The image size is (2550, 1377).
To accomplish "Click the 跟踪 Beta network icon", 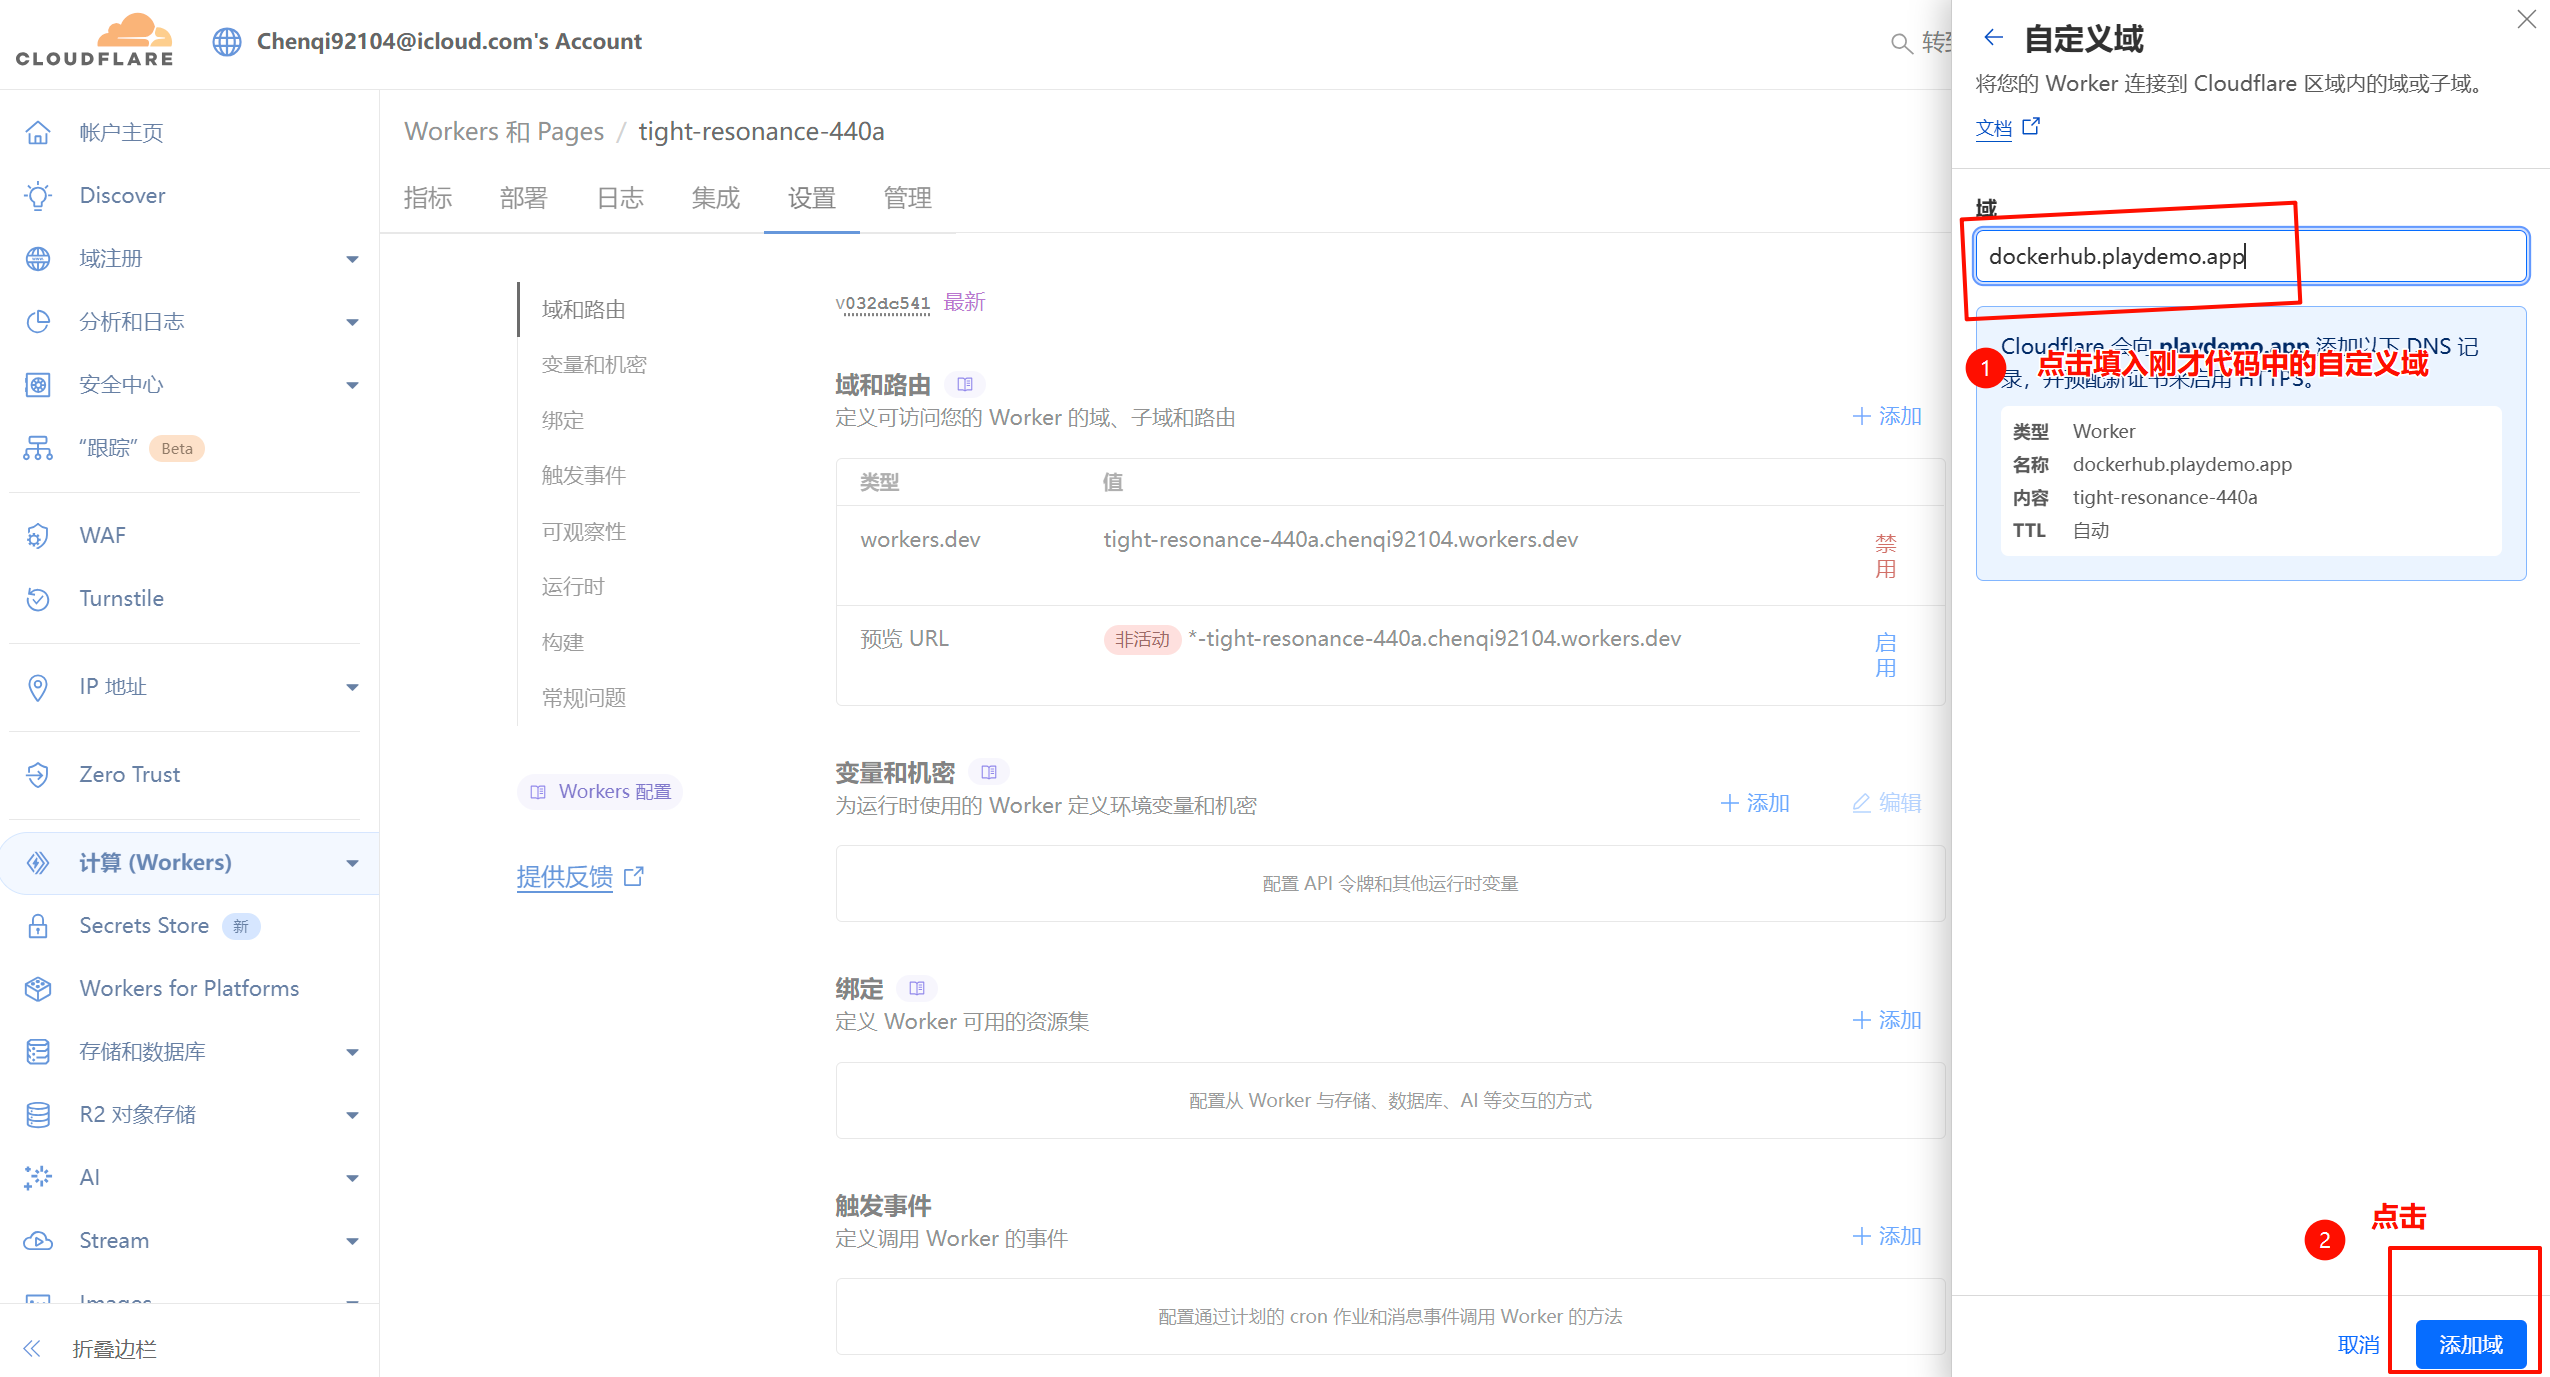I will (38, 447).
